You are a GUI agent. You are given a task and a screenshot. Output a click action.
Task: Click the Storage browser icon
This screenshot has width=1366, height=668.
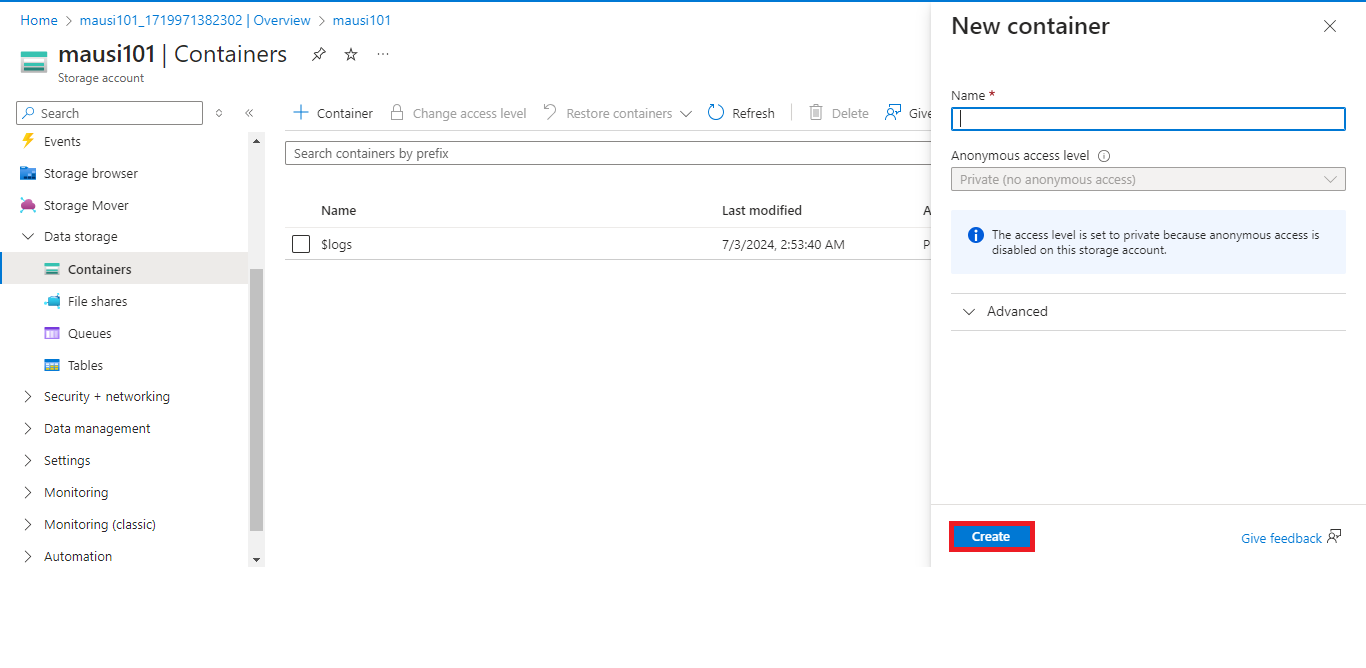point(28,173)
